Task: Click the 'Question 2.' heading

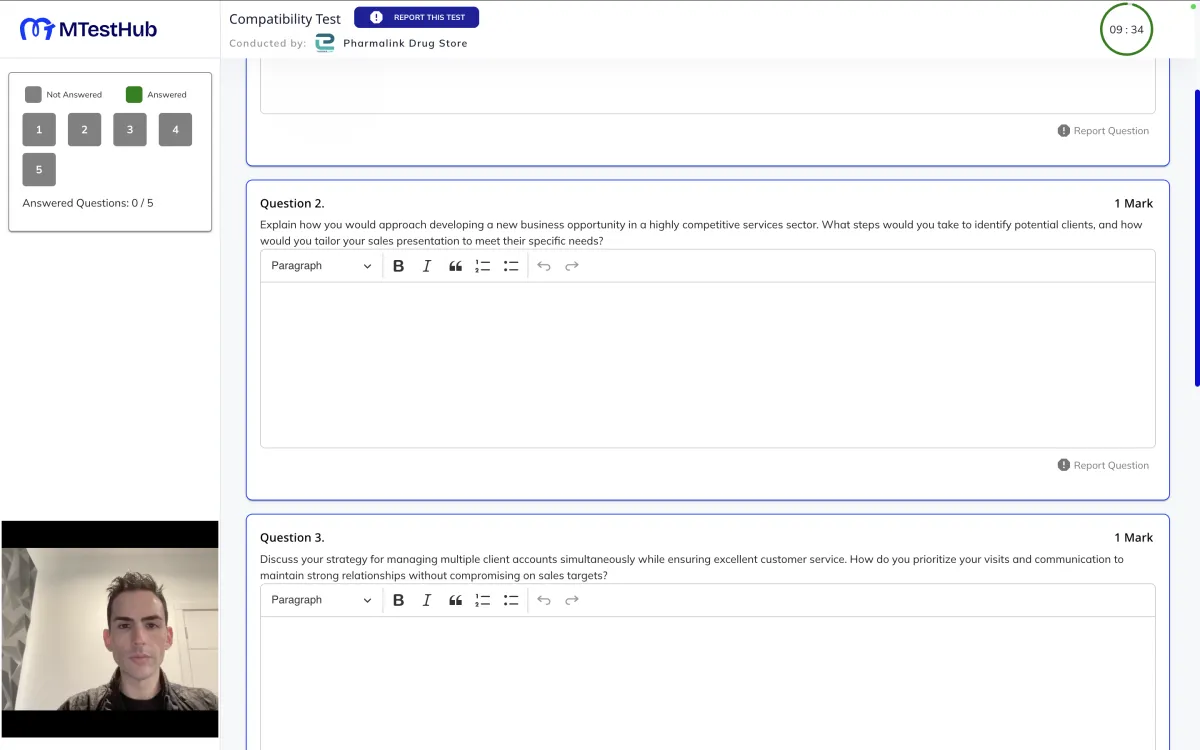Action: 292,203
